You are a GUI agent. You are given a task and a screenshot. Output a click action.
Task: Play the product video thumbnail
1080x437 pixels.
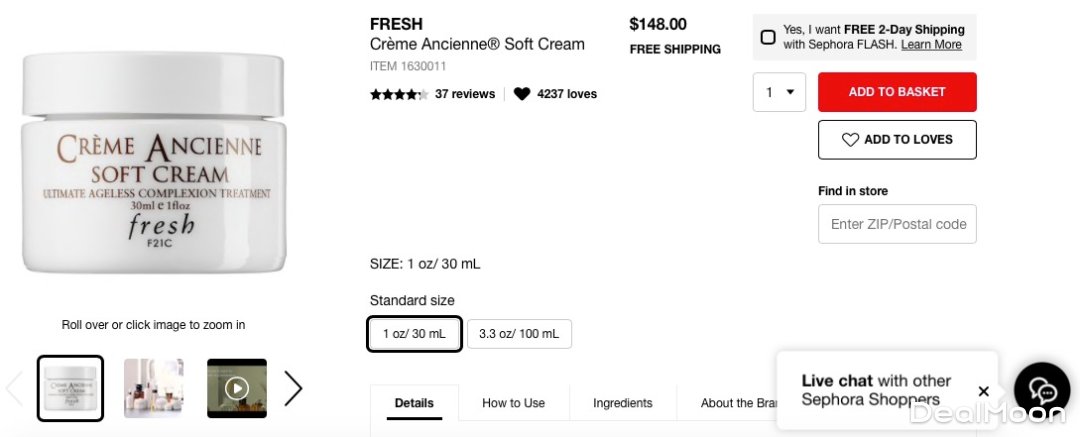pos(237,388)
